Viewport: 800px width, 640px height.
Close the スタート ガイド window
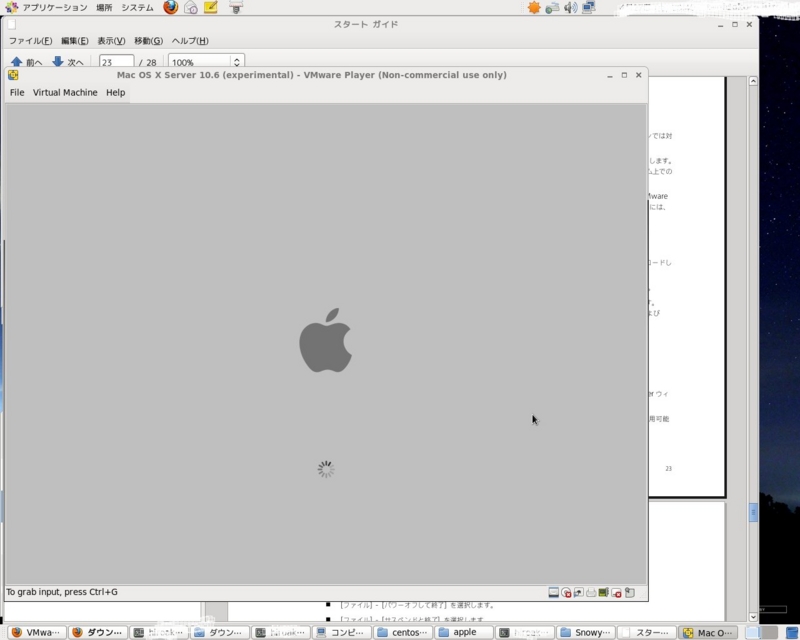click(x=749, y=24)
